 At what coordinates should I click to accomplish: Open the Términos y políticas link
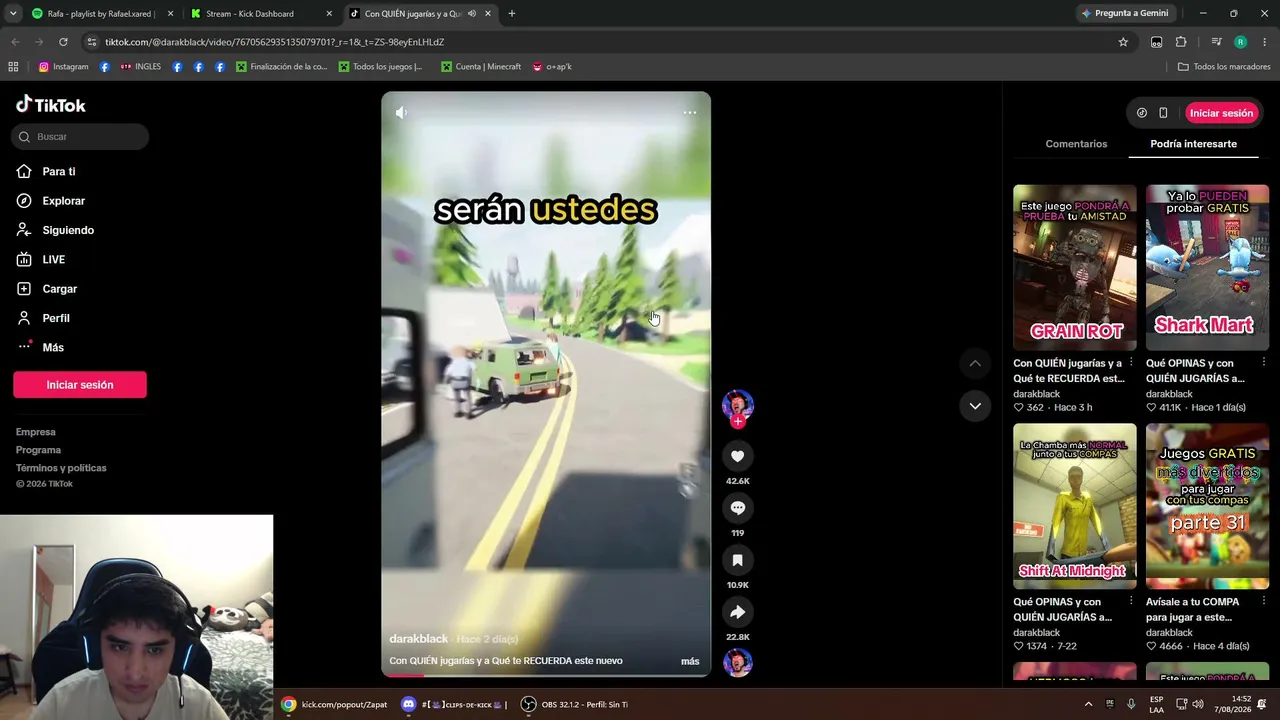[x=61, y=468]
